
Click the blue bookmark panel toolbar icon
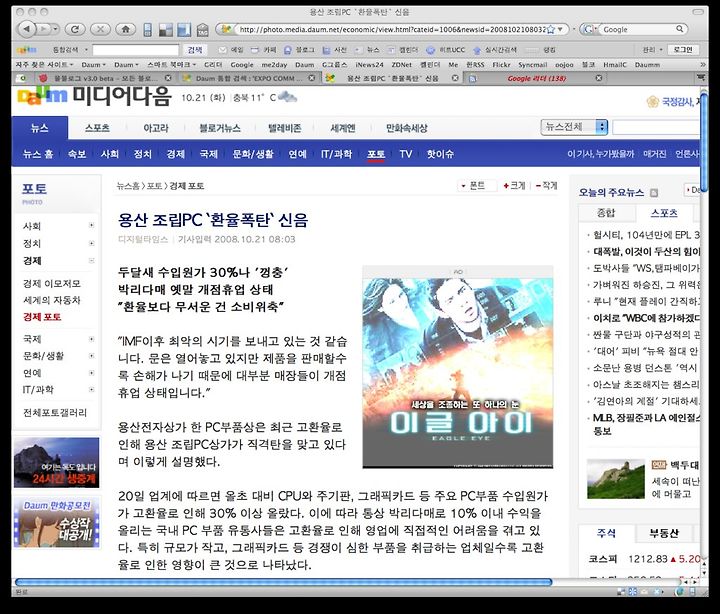tap(184, 30)
